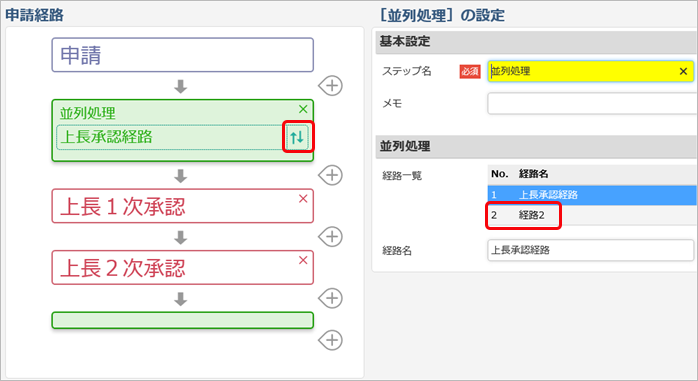Click the メモ label
The width and height of the screenshot is (698, 381).
point(392,104)
